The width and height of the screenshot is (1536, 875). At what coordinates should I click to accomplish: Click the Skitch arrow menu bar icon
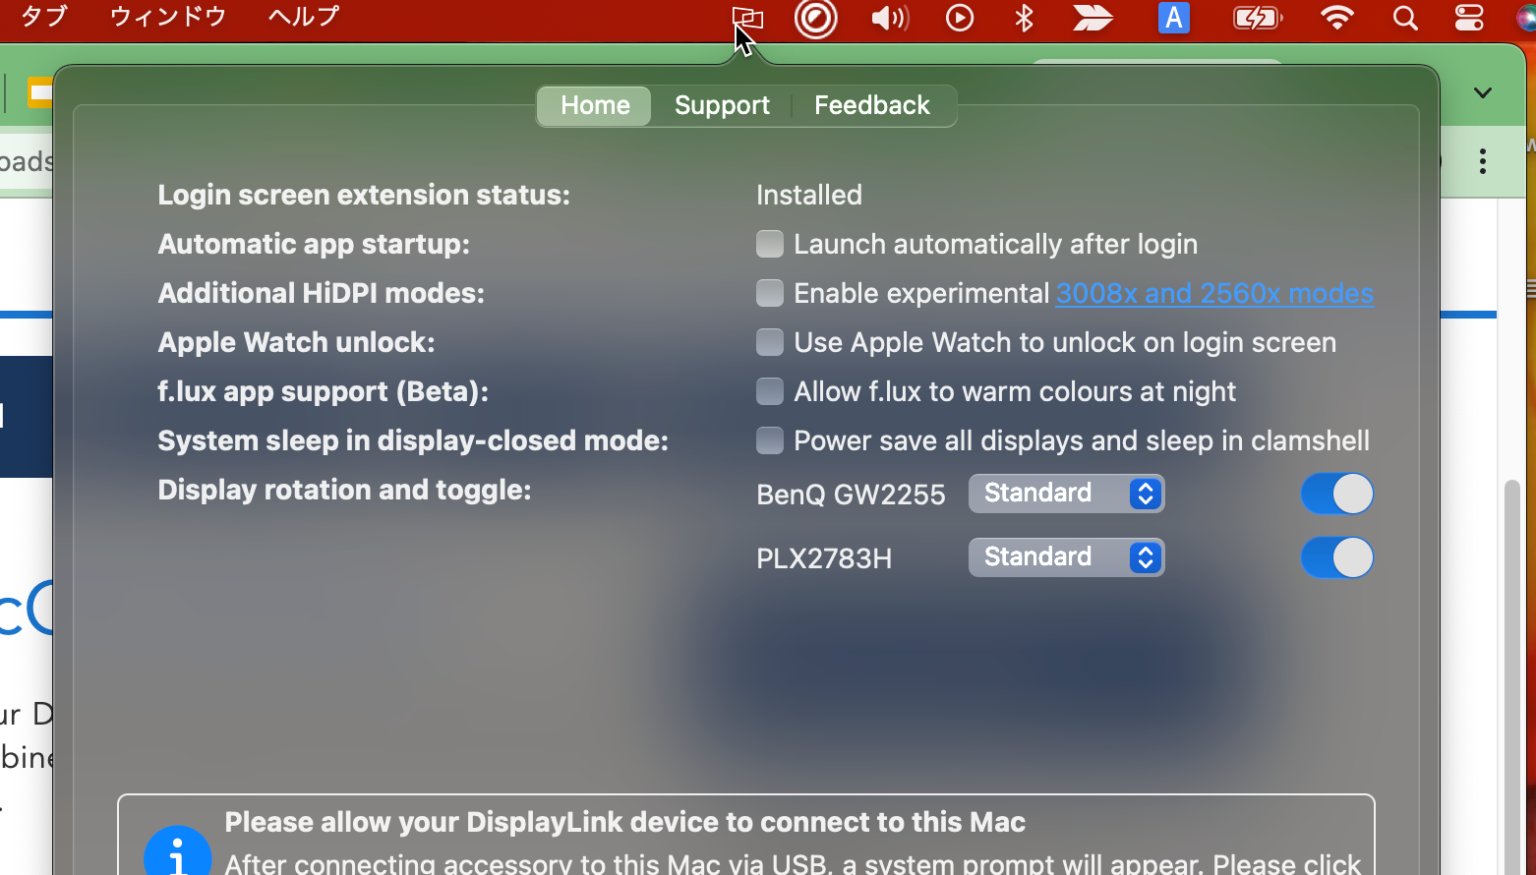[1092, 18]
